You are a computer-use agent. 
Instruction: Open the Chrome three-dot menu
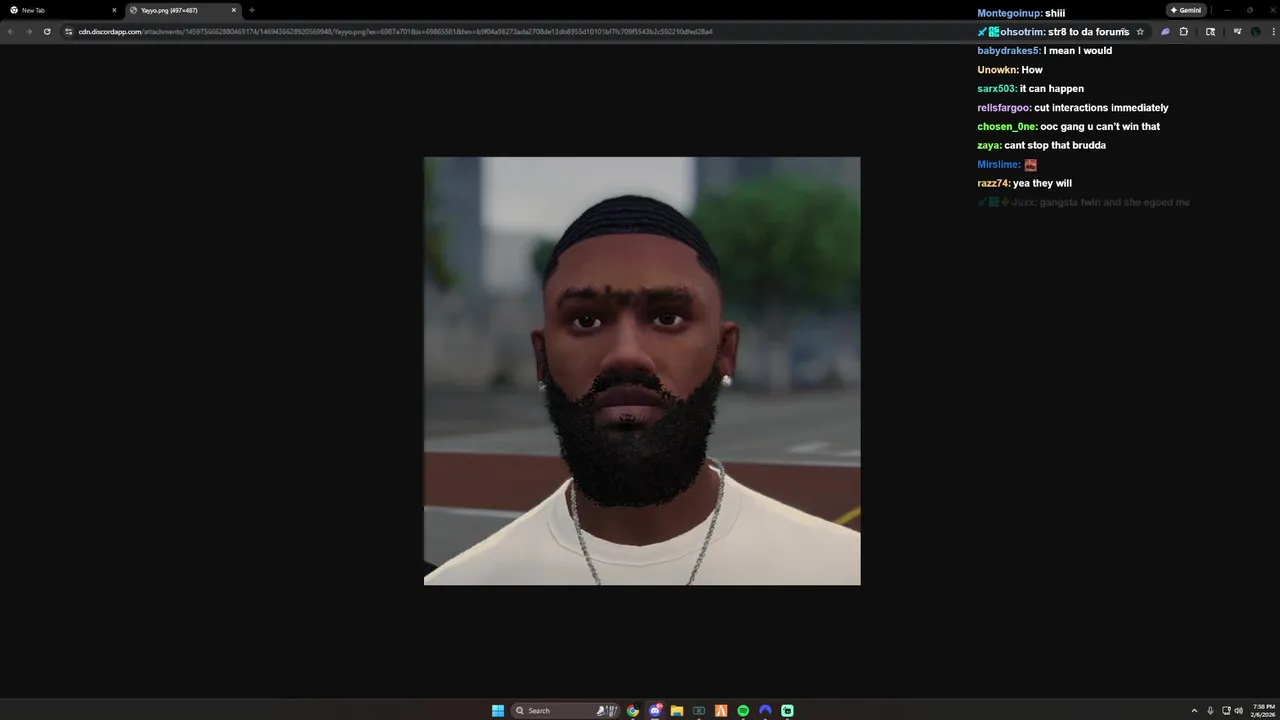(1273, 32)
